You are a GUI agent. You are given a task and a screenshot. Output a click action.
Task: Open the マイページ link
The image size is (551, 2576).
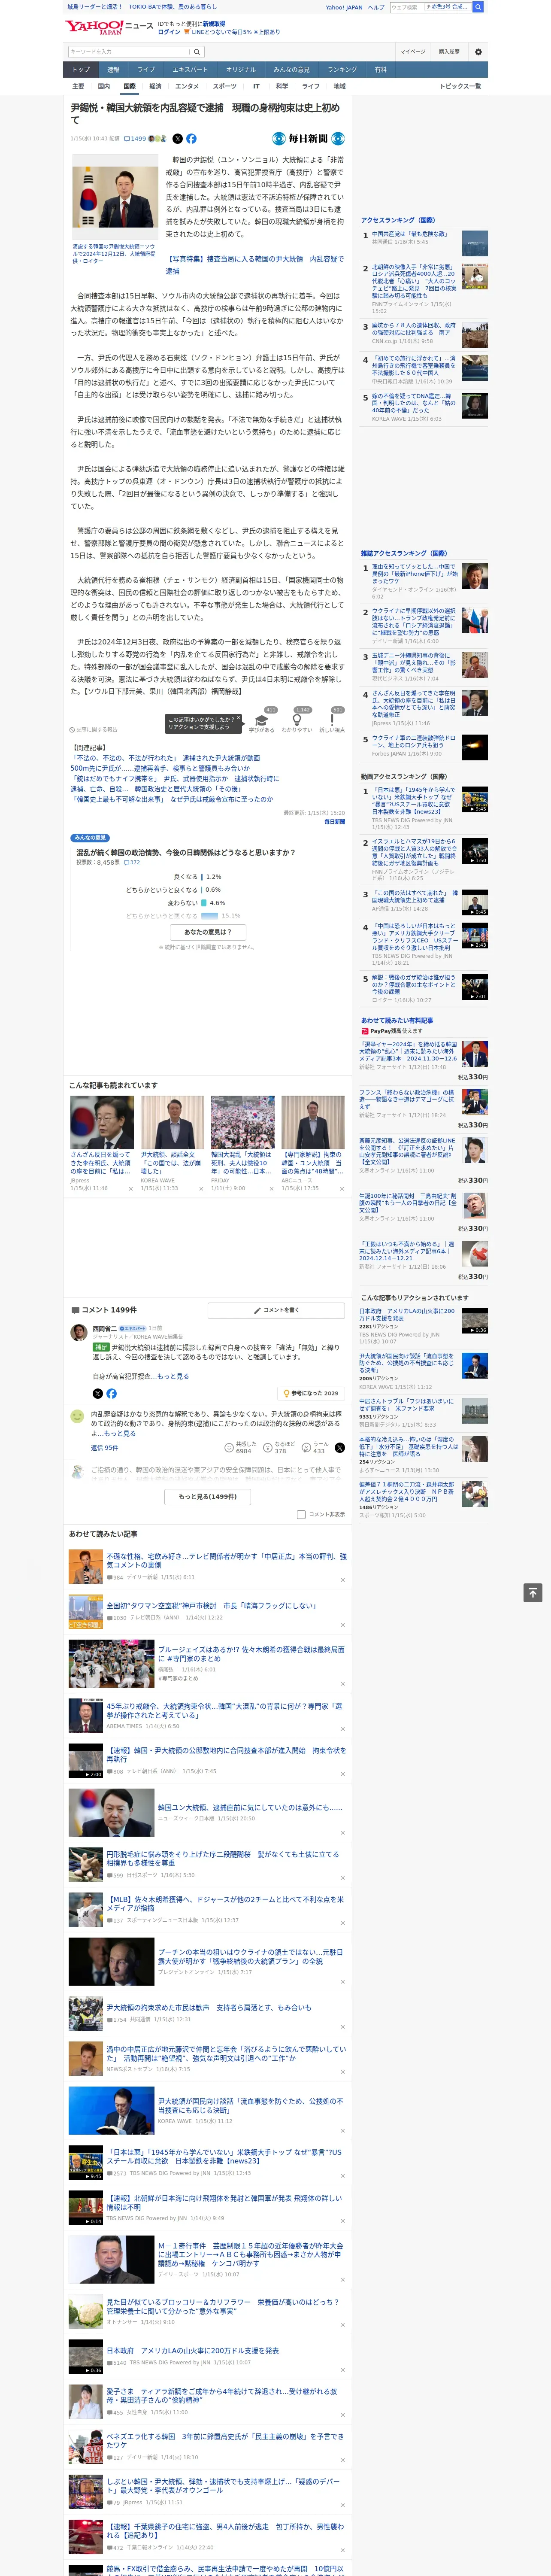[412, 52]
